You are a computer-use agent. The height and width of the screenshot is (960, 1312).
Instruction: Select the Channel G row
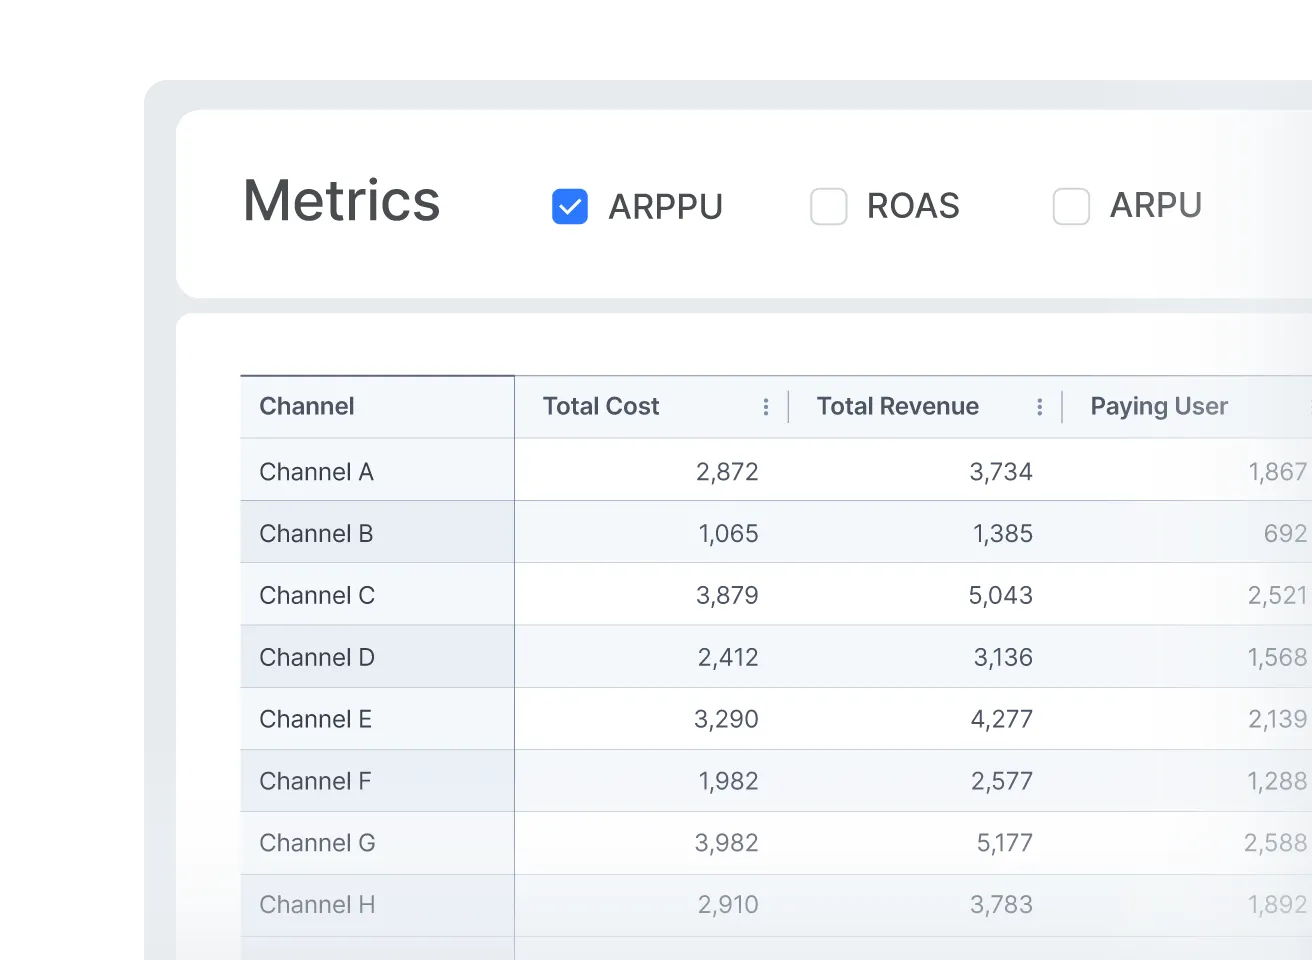317,843
